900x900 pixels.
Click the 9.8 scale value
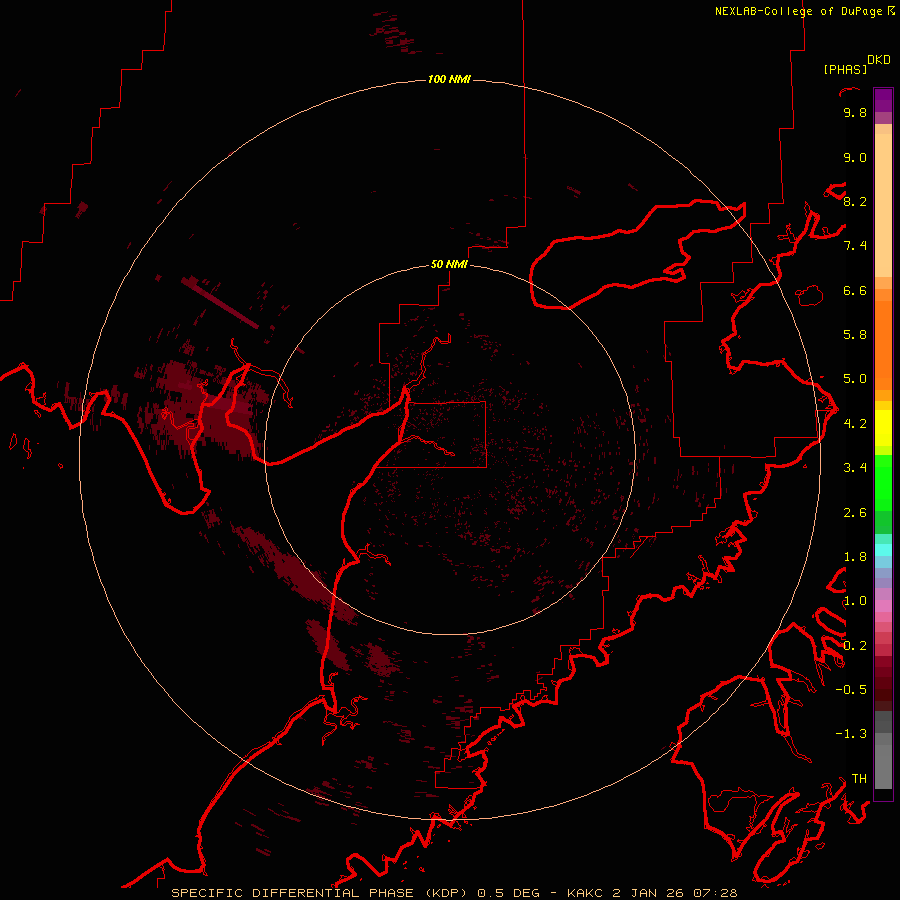coord(855,112)
